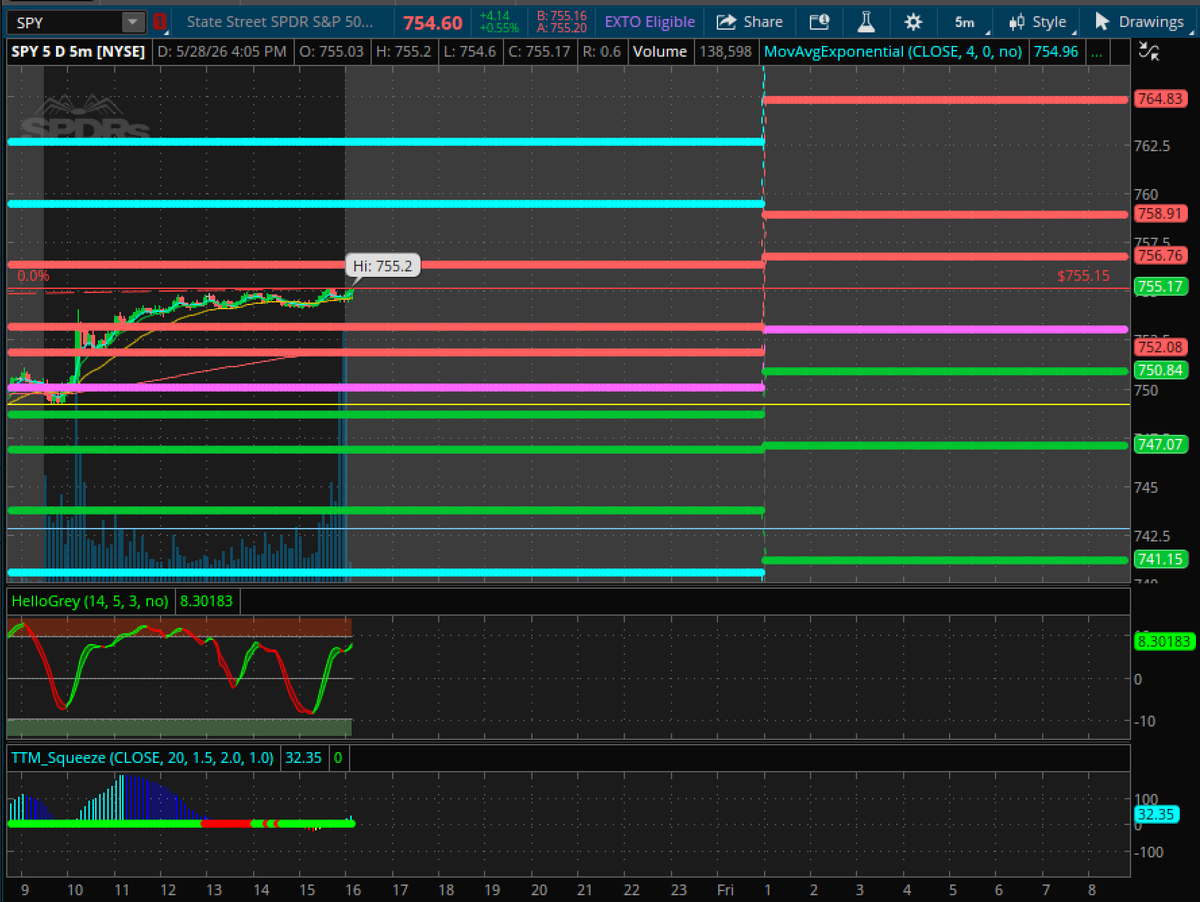
Task: Expand the hidden studies ellipsis button
Action: tap(1096, 51)
